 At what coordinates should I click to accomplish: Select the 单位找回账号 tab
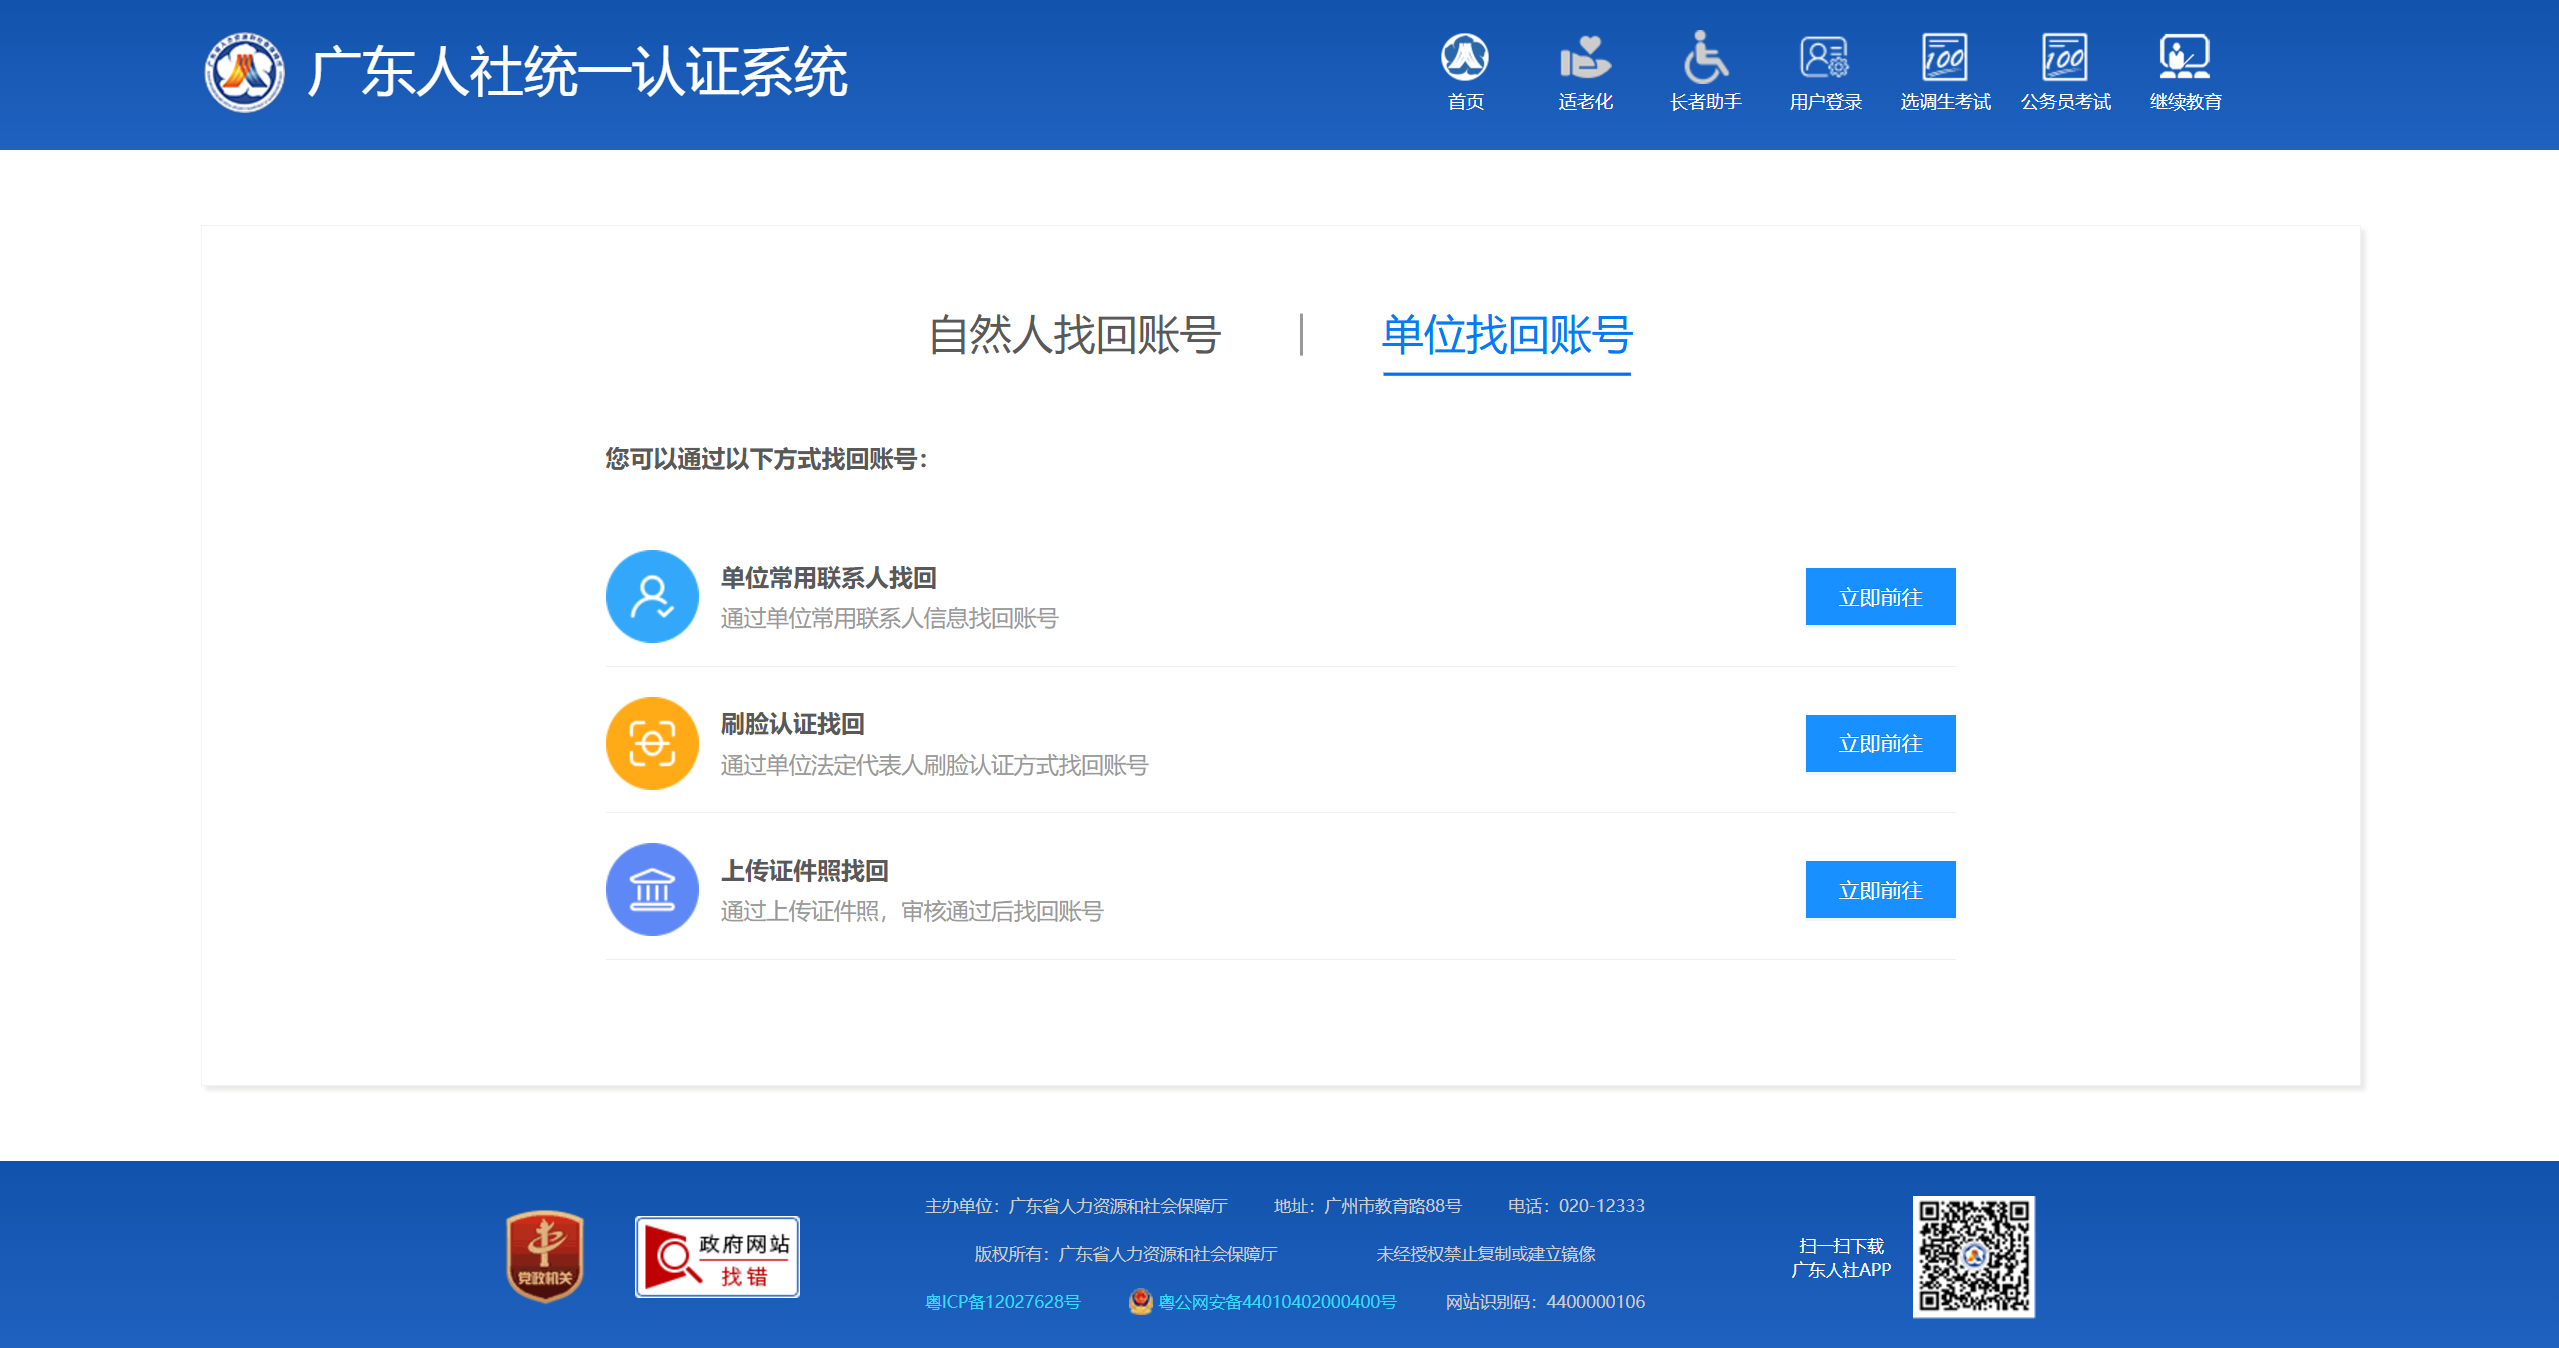point(1507,335)
